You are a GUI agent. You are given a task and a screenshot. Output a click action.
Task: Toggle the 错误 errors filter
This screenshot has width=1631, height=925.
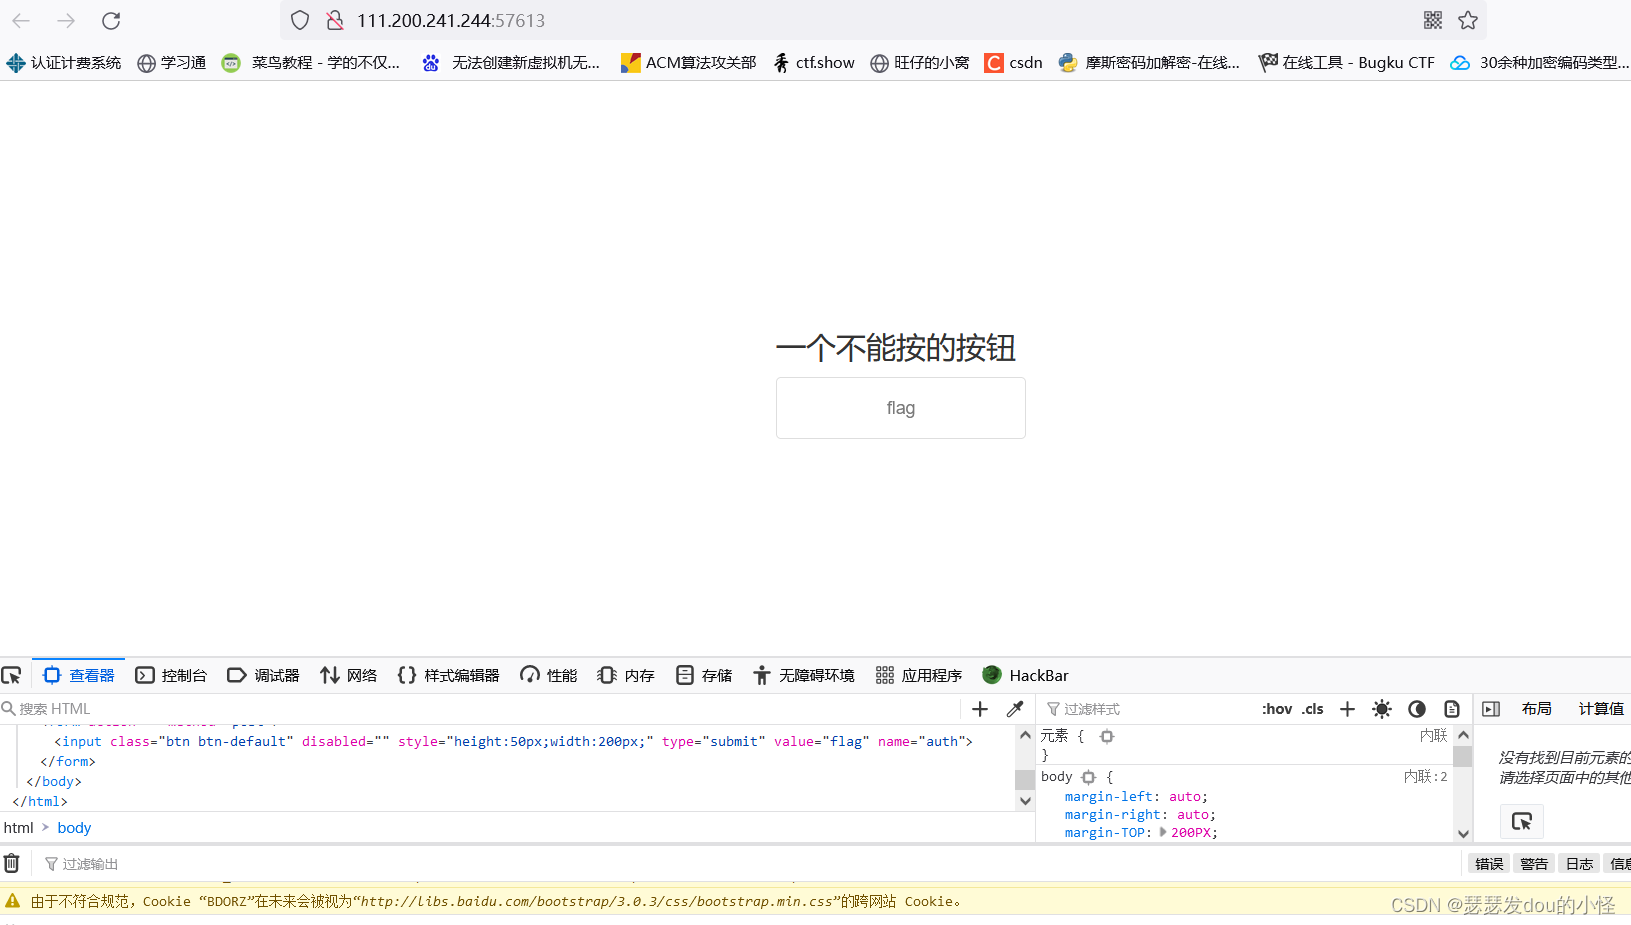click(x=1489, y=863)
